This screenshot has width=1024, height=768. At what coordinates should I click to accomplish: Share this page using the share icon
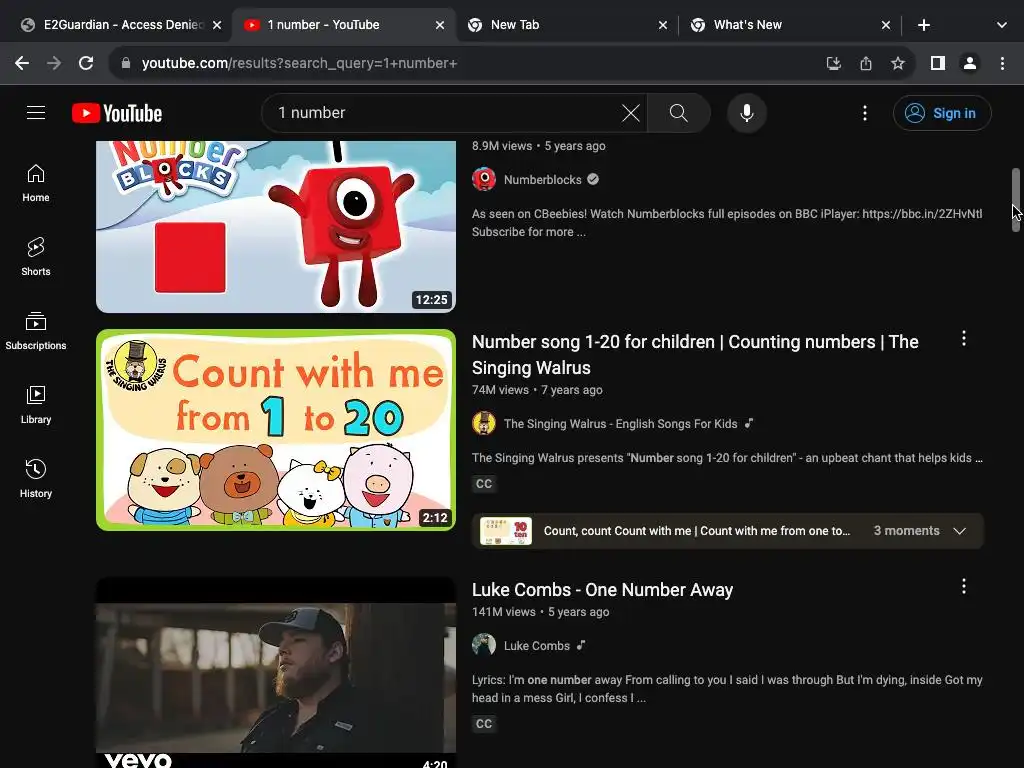(866, 63)
